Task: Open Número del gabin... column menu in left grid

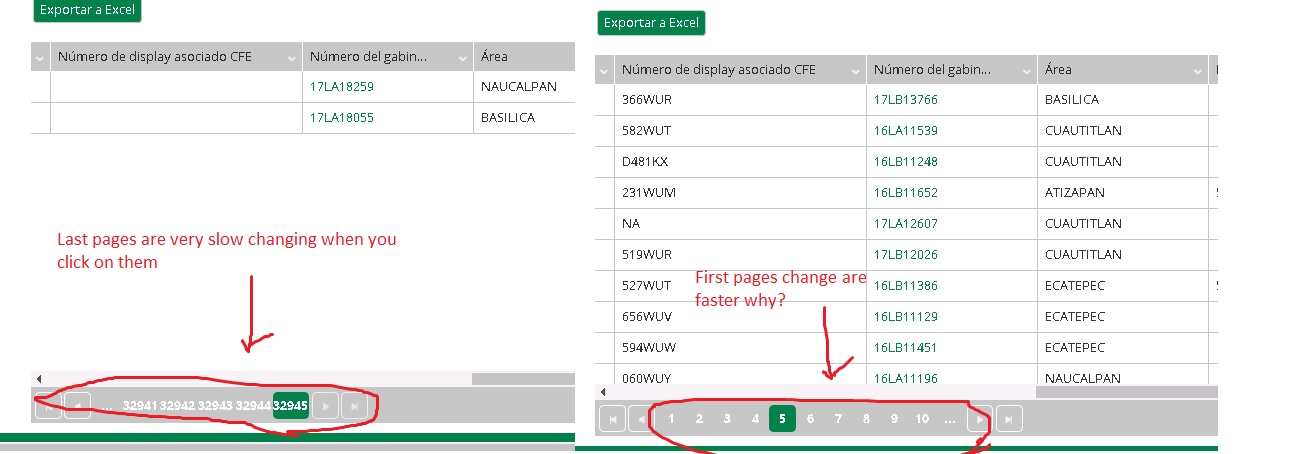Action: (462, 58)
